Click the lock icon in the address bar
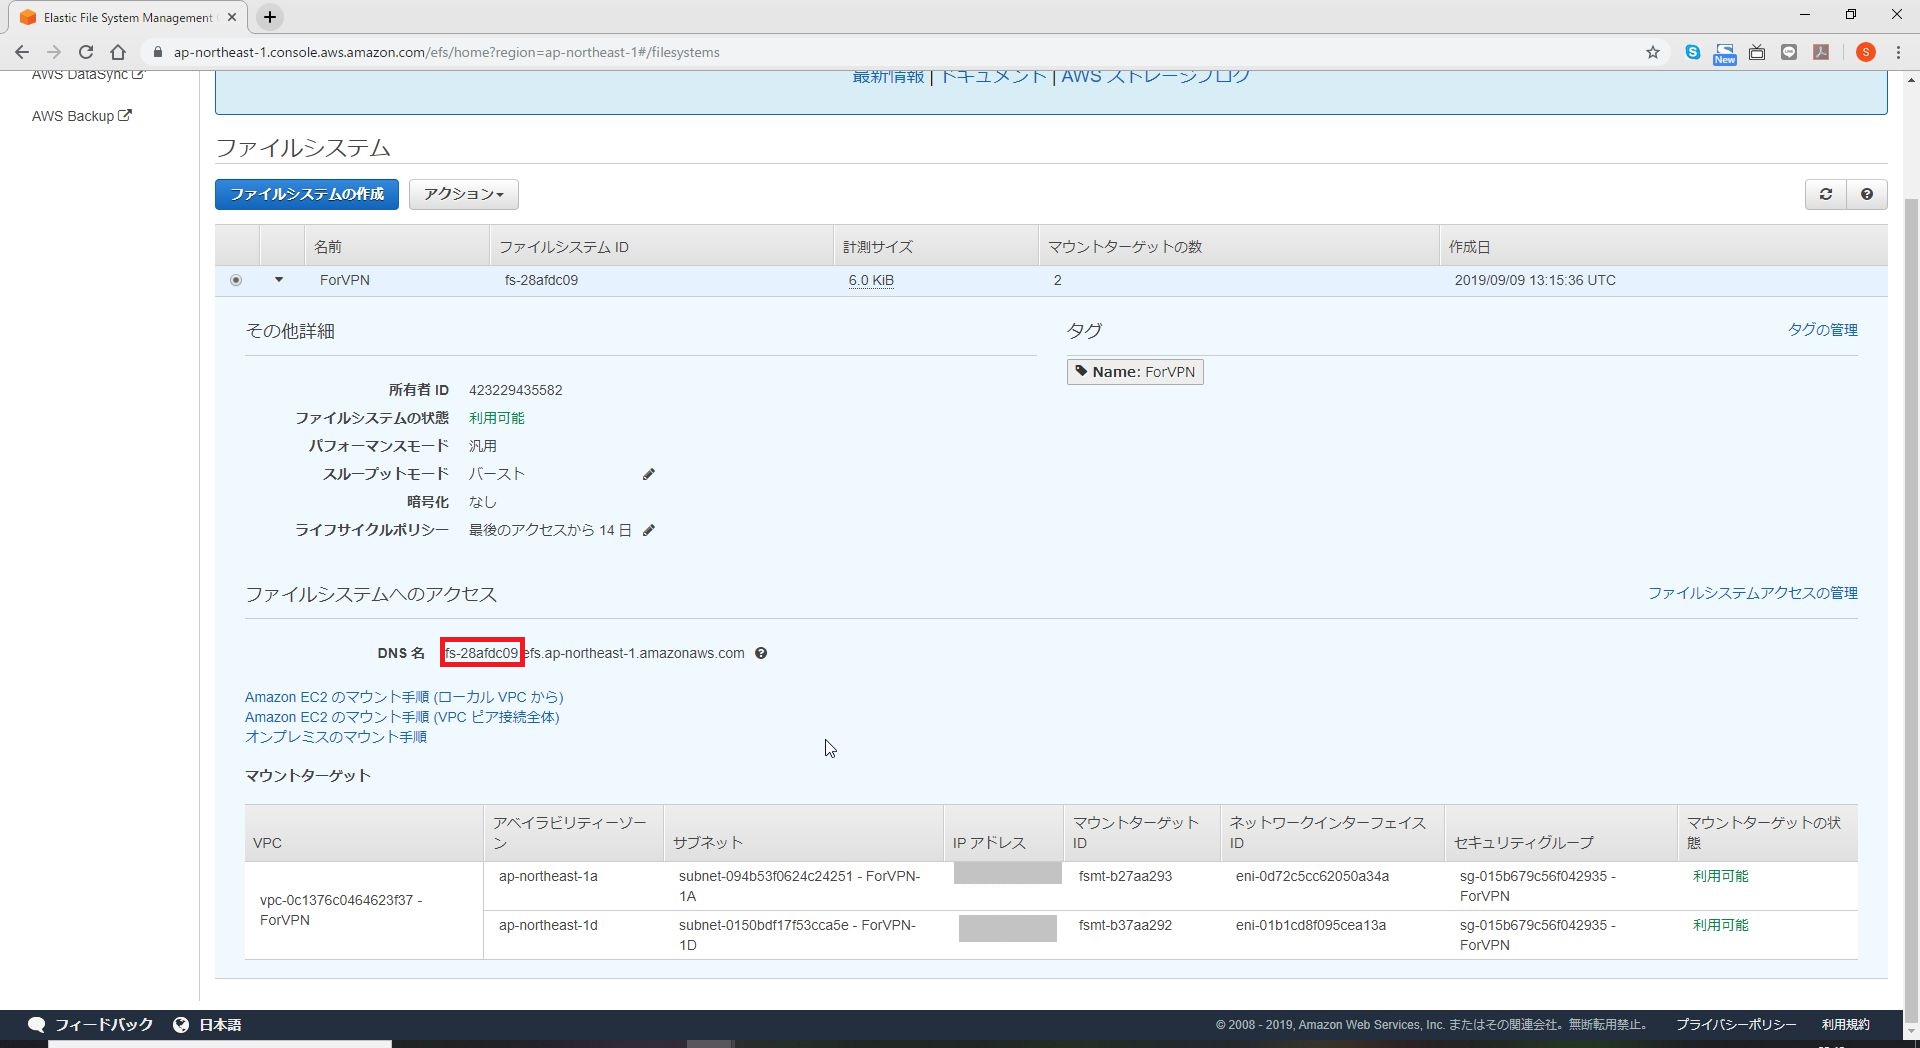Viewport: 1920px width, 1048px height. (x=157, y=52)
